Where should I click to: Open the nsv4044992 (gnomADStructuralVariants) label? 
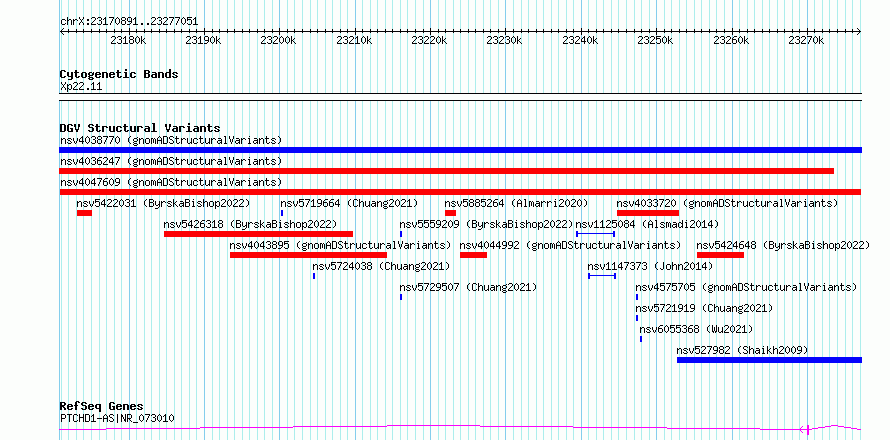[x=570, y=245]
